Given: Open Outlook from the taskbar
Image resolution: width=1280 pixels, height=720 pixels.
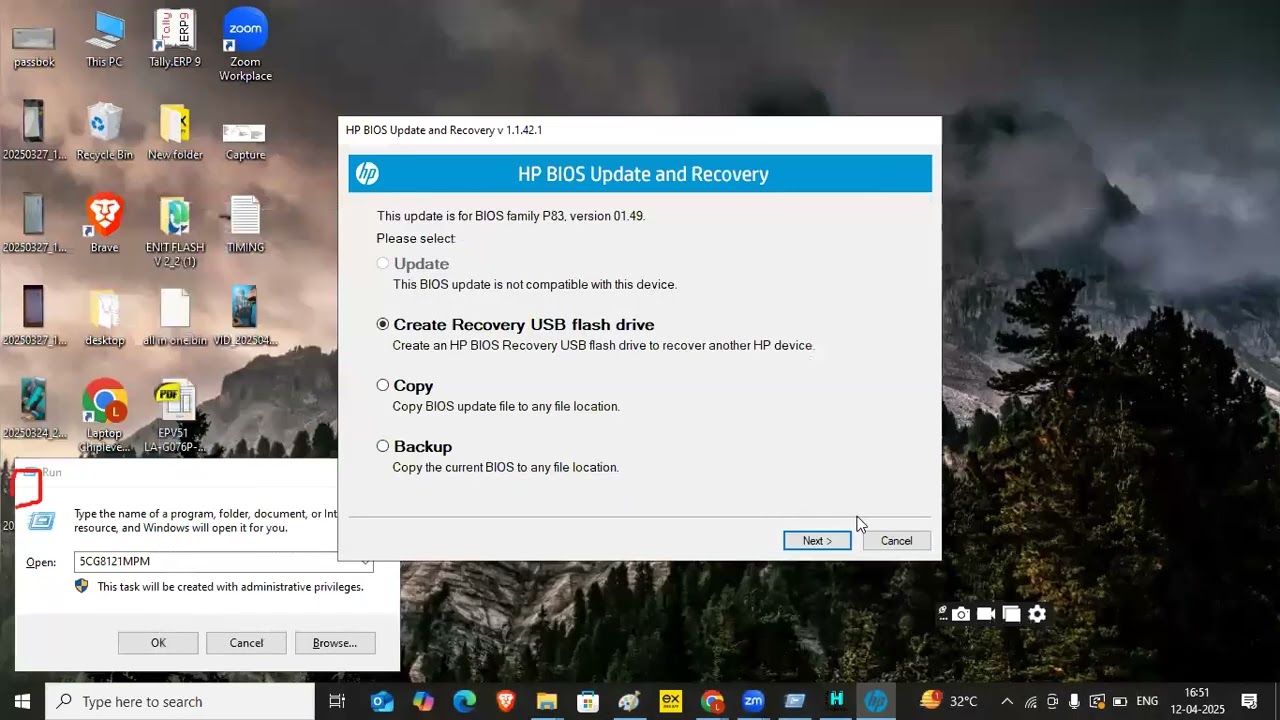Looking at the screenshot, I should click(382, 701).
